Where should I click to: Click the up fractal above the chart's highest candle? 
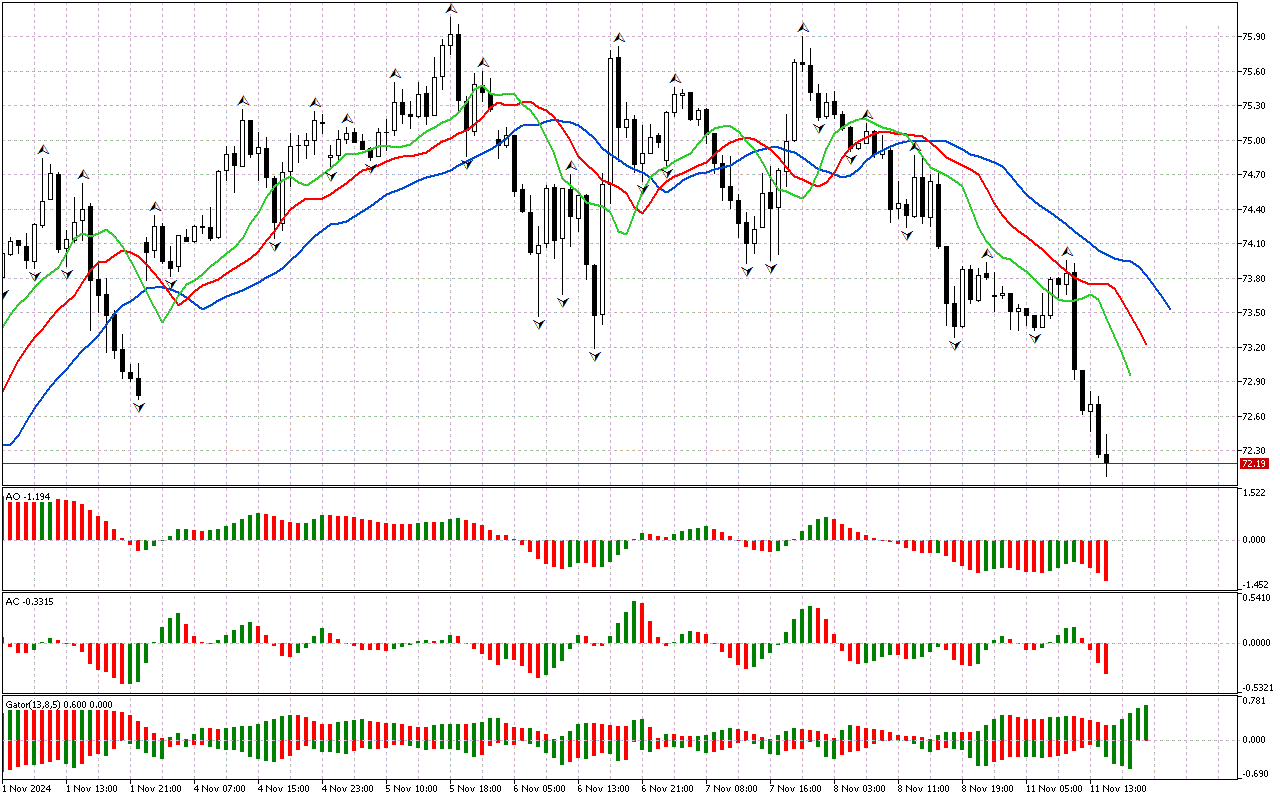(452, 9)
